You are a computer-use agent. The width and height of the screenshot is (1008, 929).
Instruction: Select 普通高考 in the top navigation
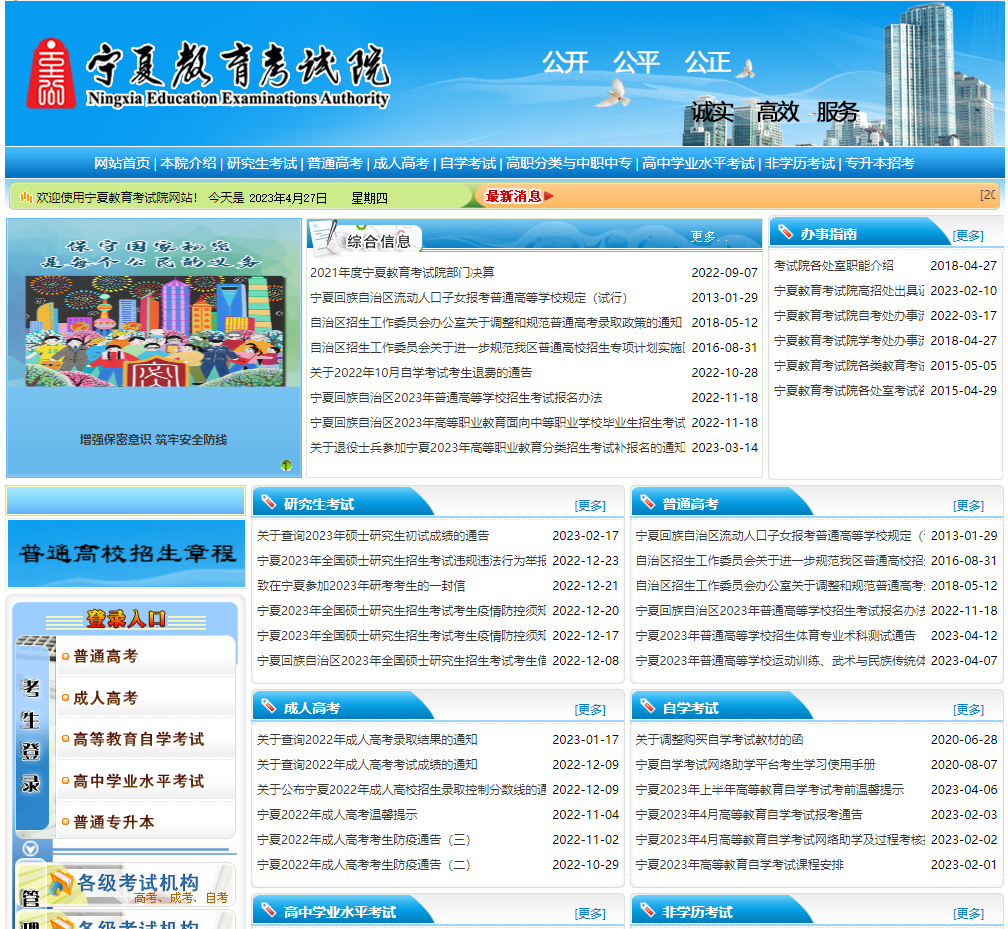pyautogui.click(x=335, y=163)
